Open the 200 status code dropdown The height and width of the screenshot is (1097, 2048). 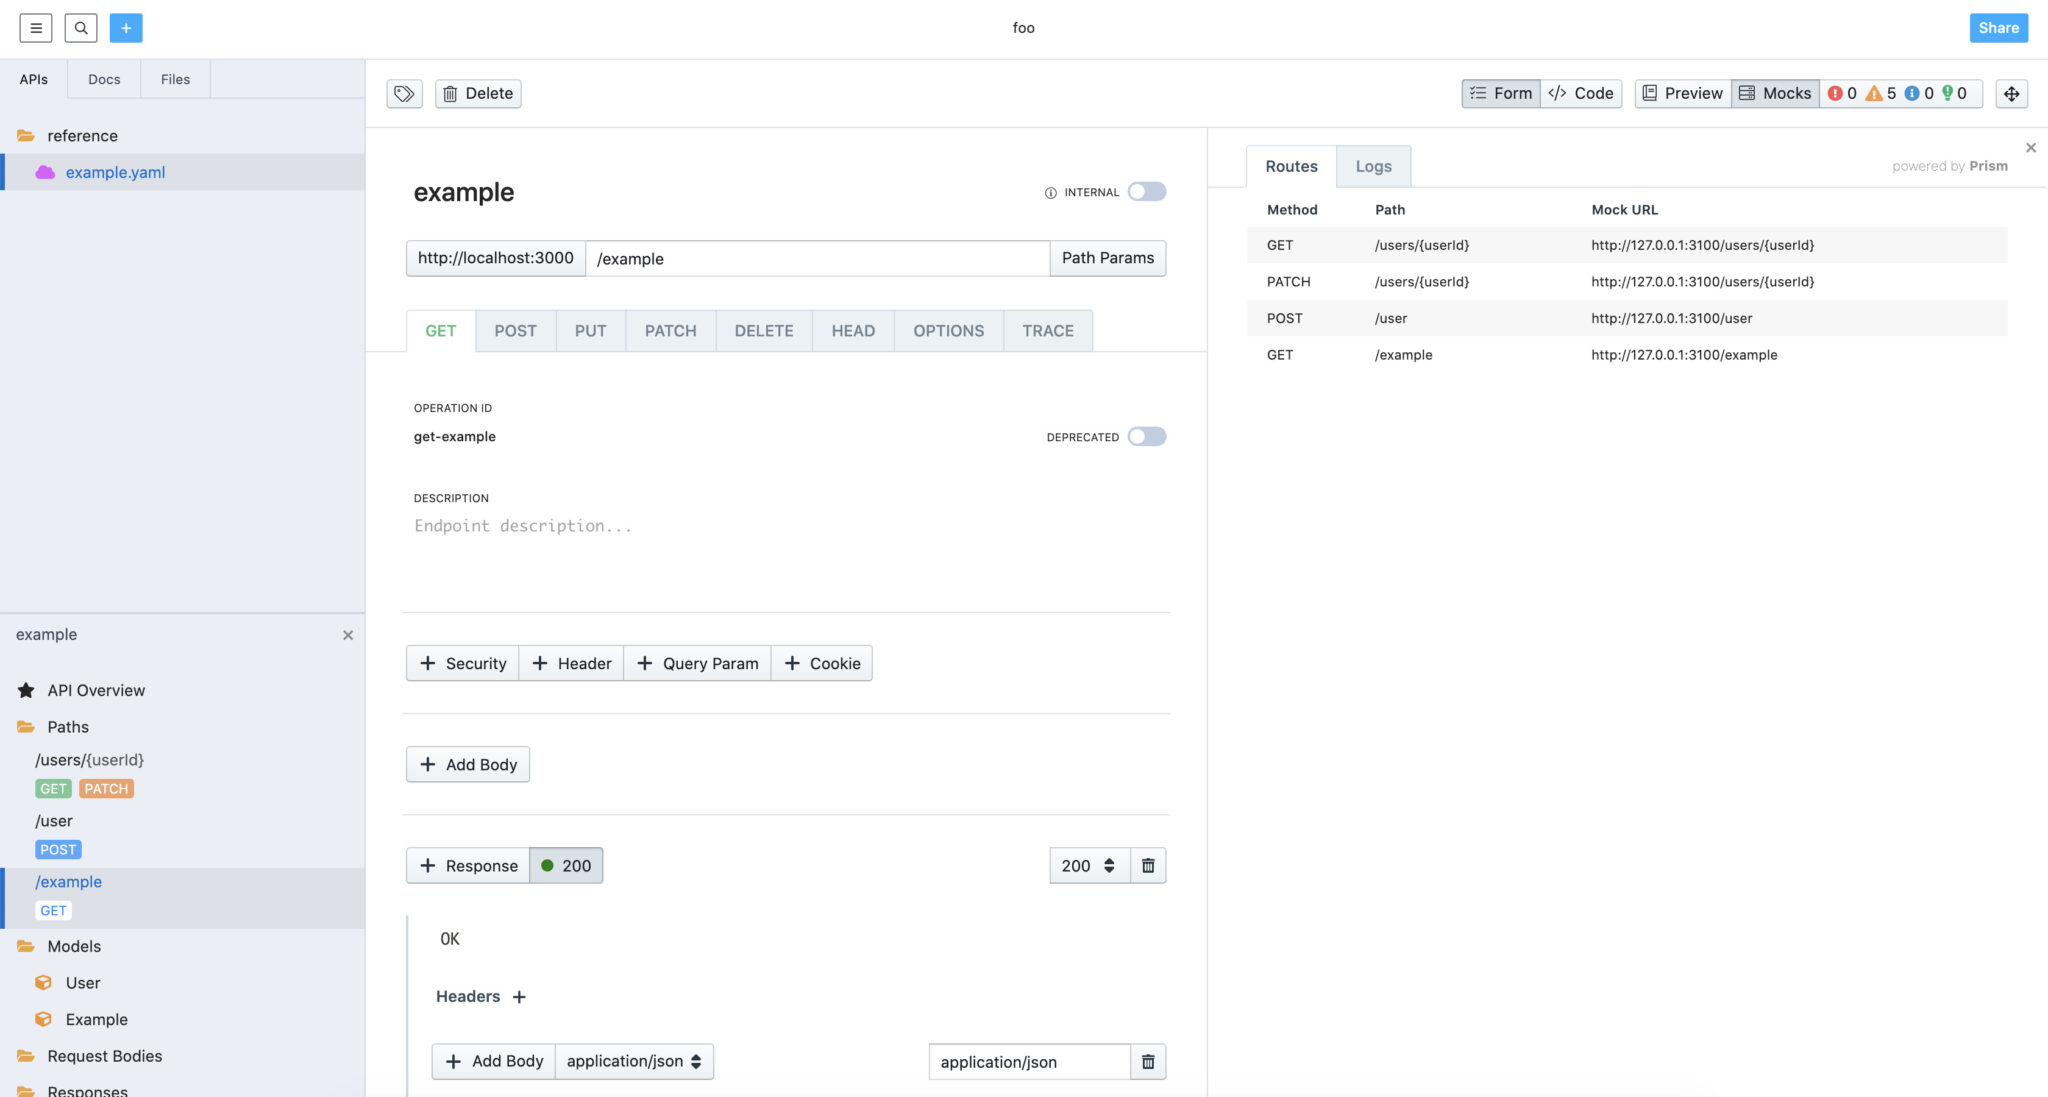pos(1089,866)
